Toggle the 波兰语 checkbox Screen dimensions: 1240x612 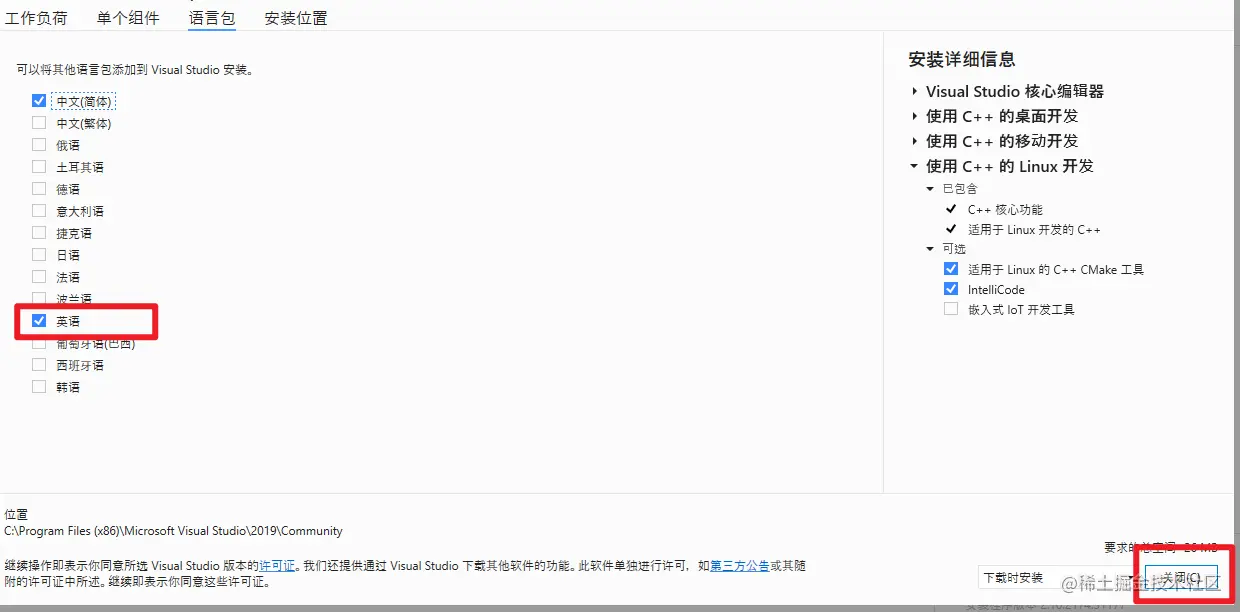pyautogui.click(x=39, y=299)
